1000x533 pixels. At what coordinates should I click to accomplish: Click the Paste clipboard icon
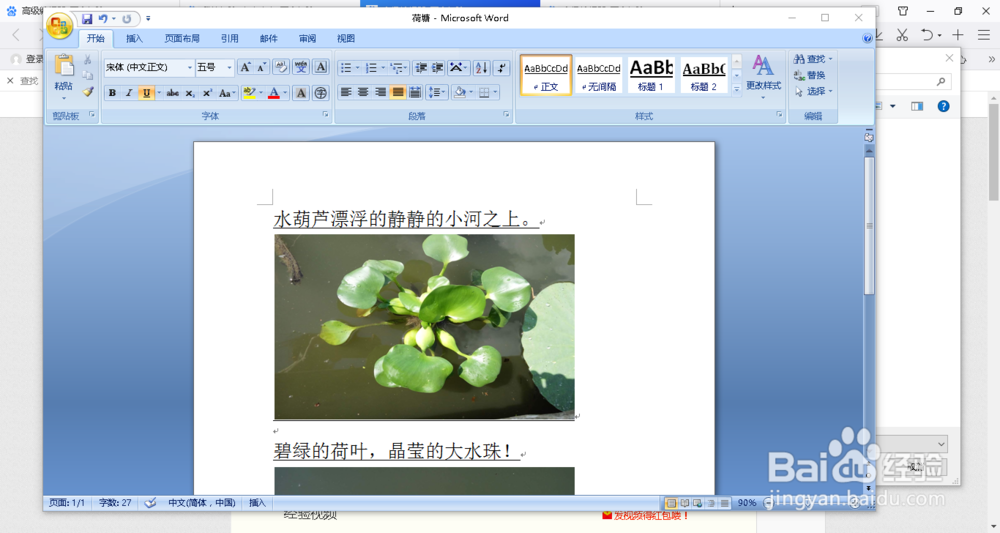click(x=63, y=66)
